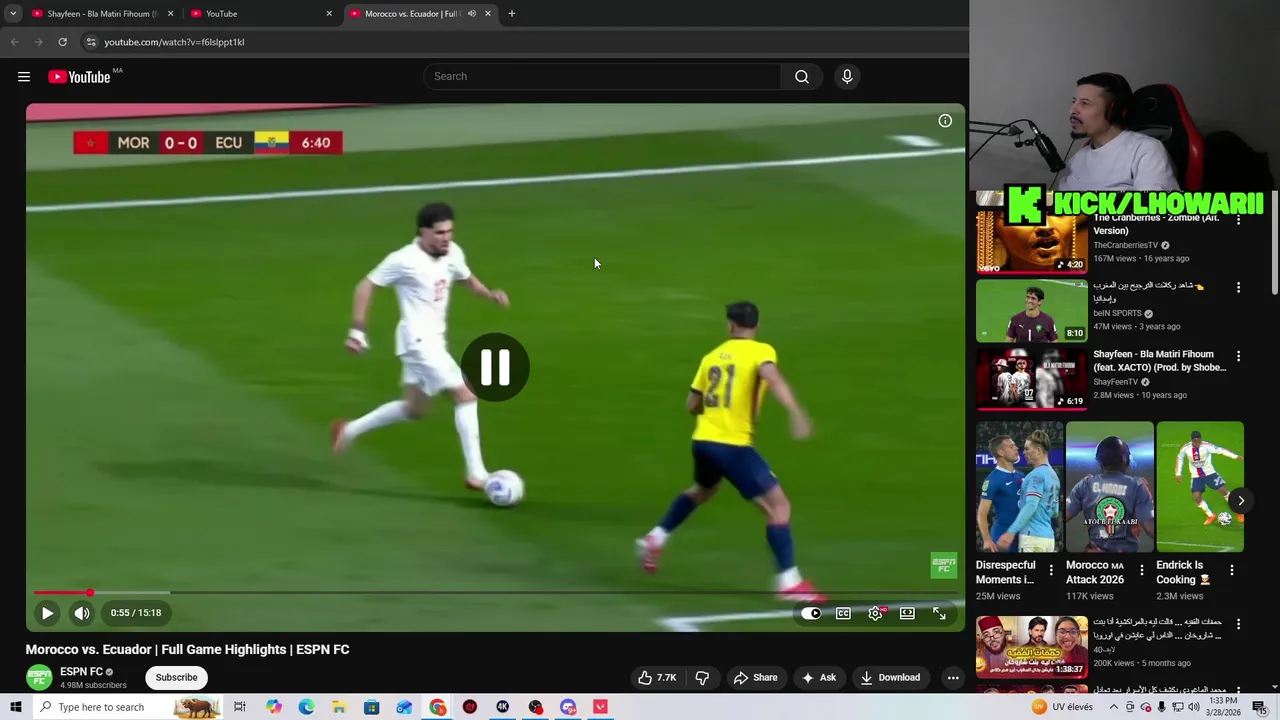1280x720 pixels.
Task: Open the 1:38:37 long video thumbnail
Action: (1031, 646)
